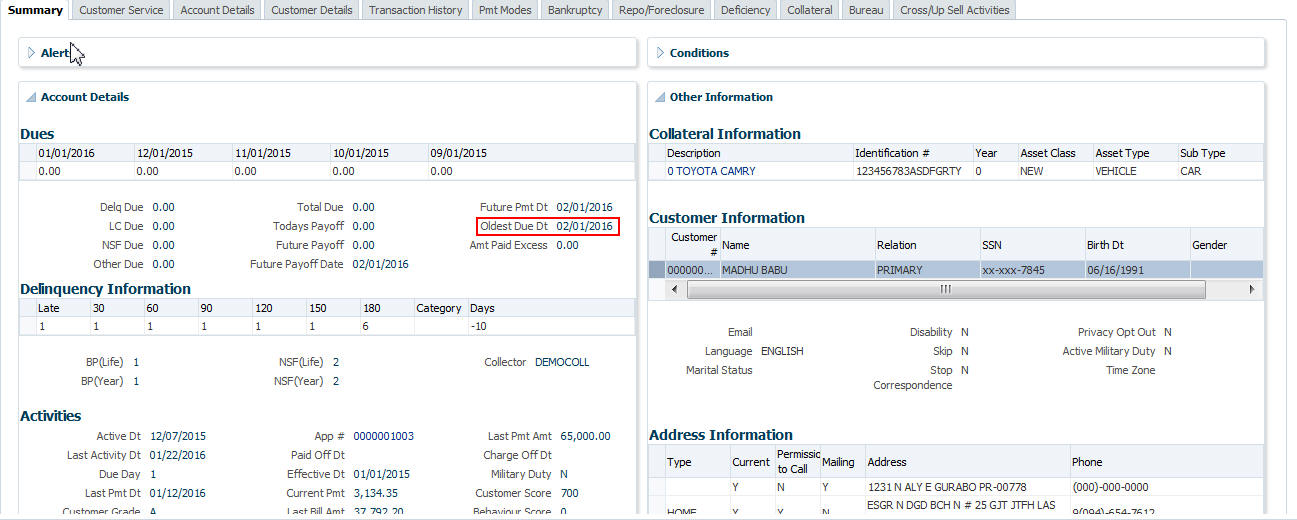Click the Relation column header
Image resolution: width=1297 pixels, height=520 pixels.
coord(896,245)
